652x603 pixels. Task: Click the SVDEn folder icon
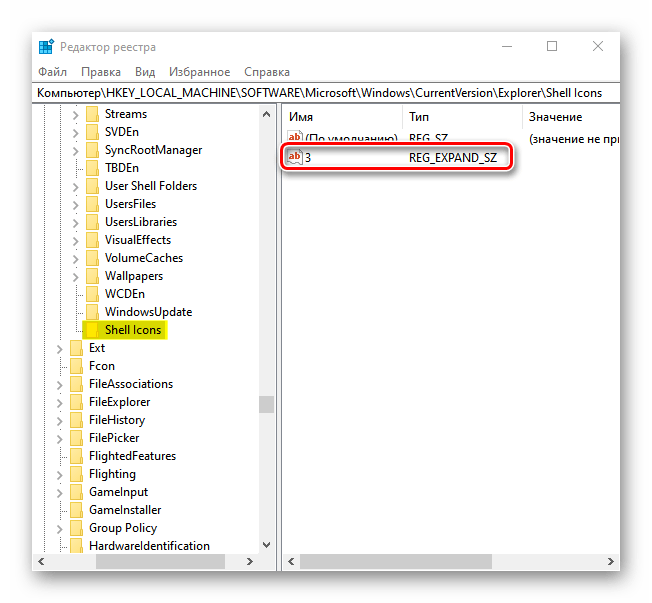click(92, 132)
